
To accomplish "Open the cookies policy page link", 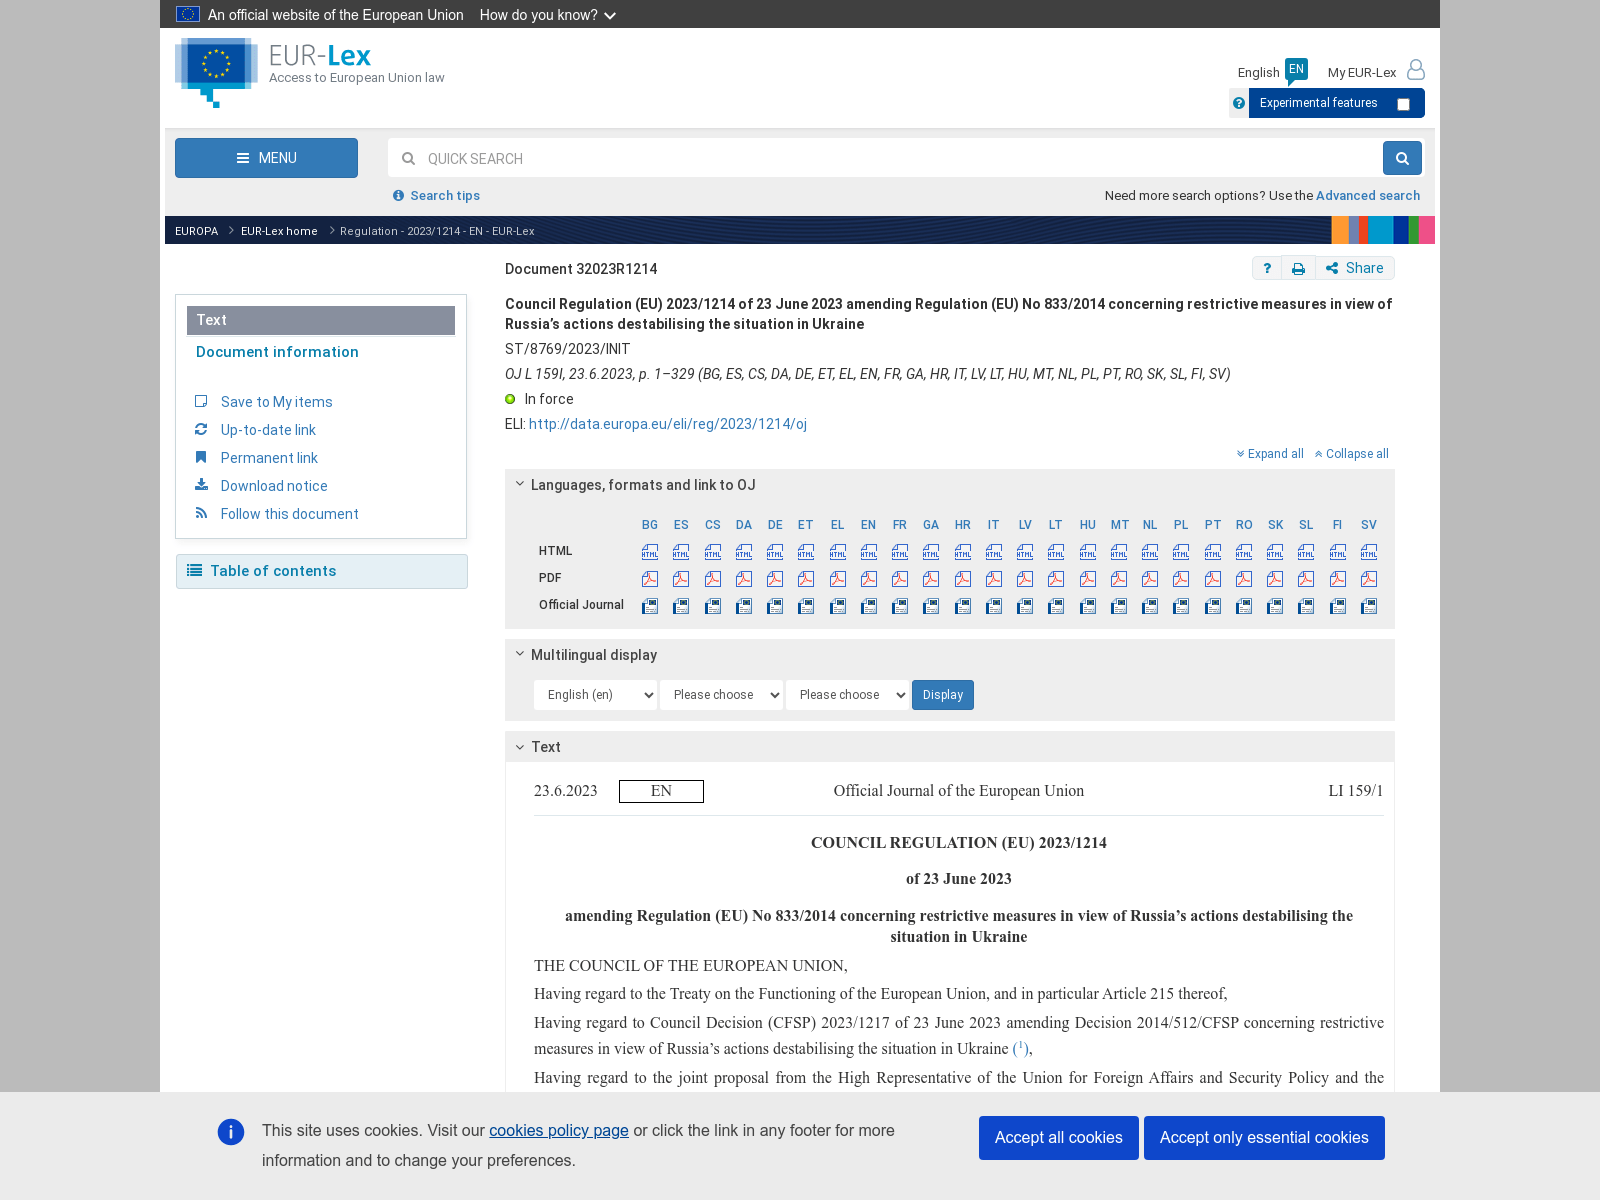I will (559, 1130).
